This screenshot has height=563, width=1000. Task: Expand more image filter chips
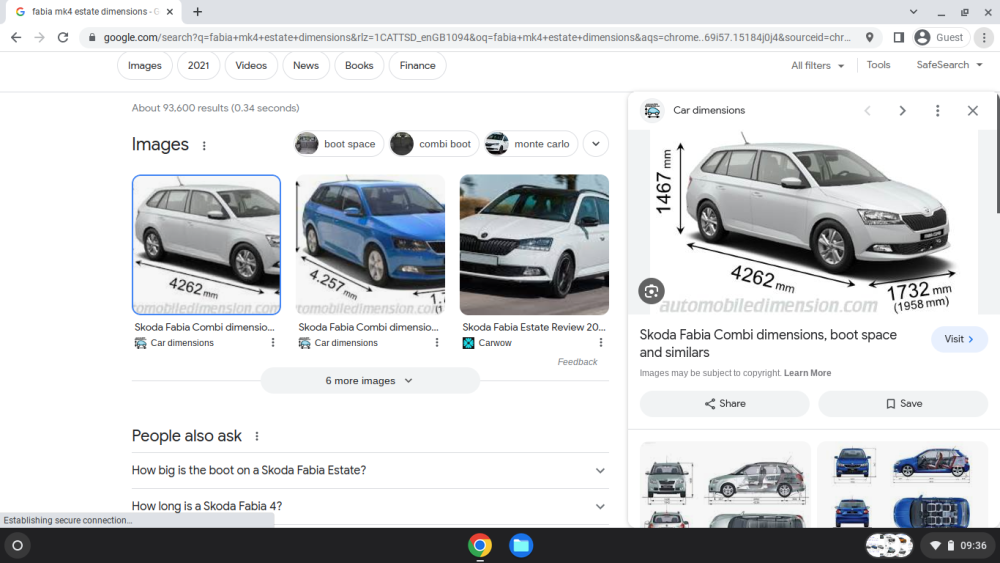(596, 144)
